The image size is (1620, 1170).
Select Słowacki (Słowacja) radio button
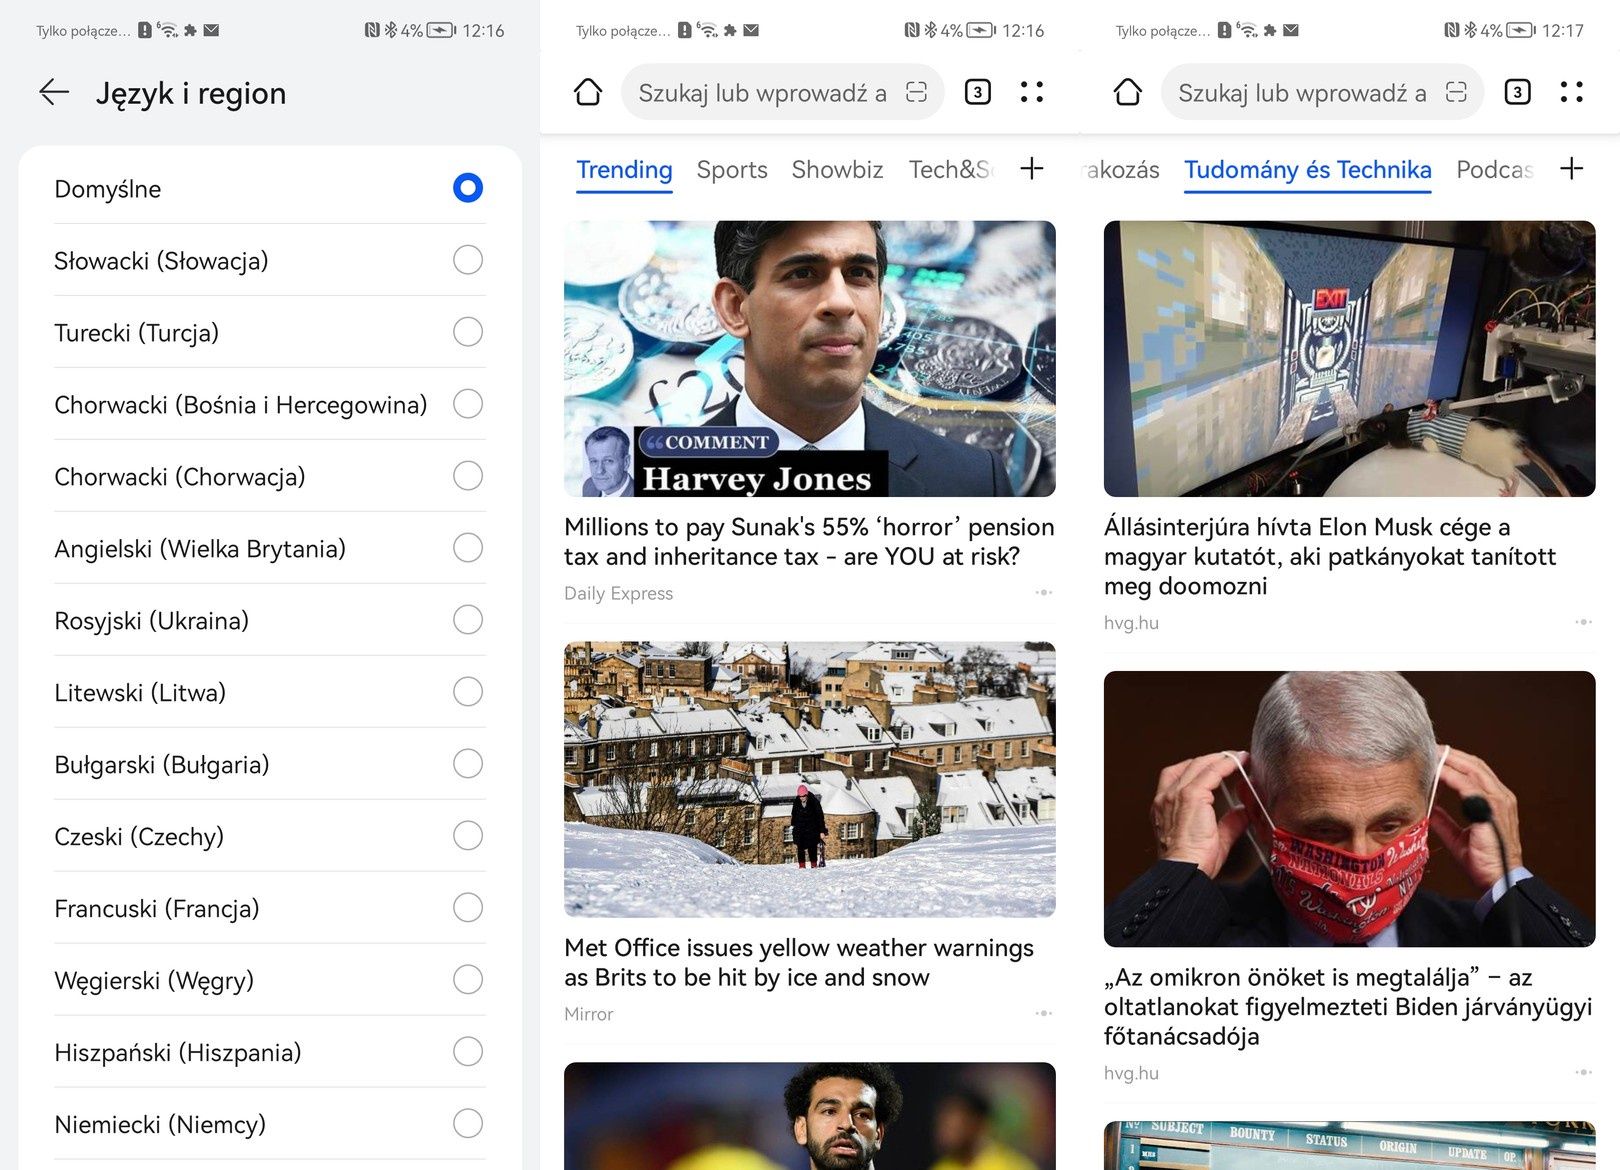click(x=468, y=260)
